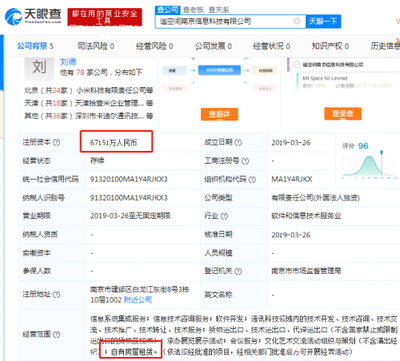400x361 pixels.
Task: Click the help icon next to 注册地址
Action: 56,294
